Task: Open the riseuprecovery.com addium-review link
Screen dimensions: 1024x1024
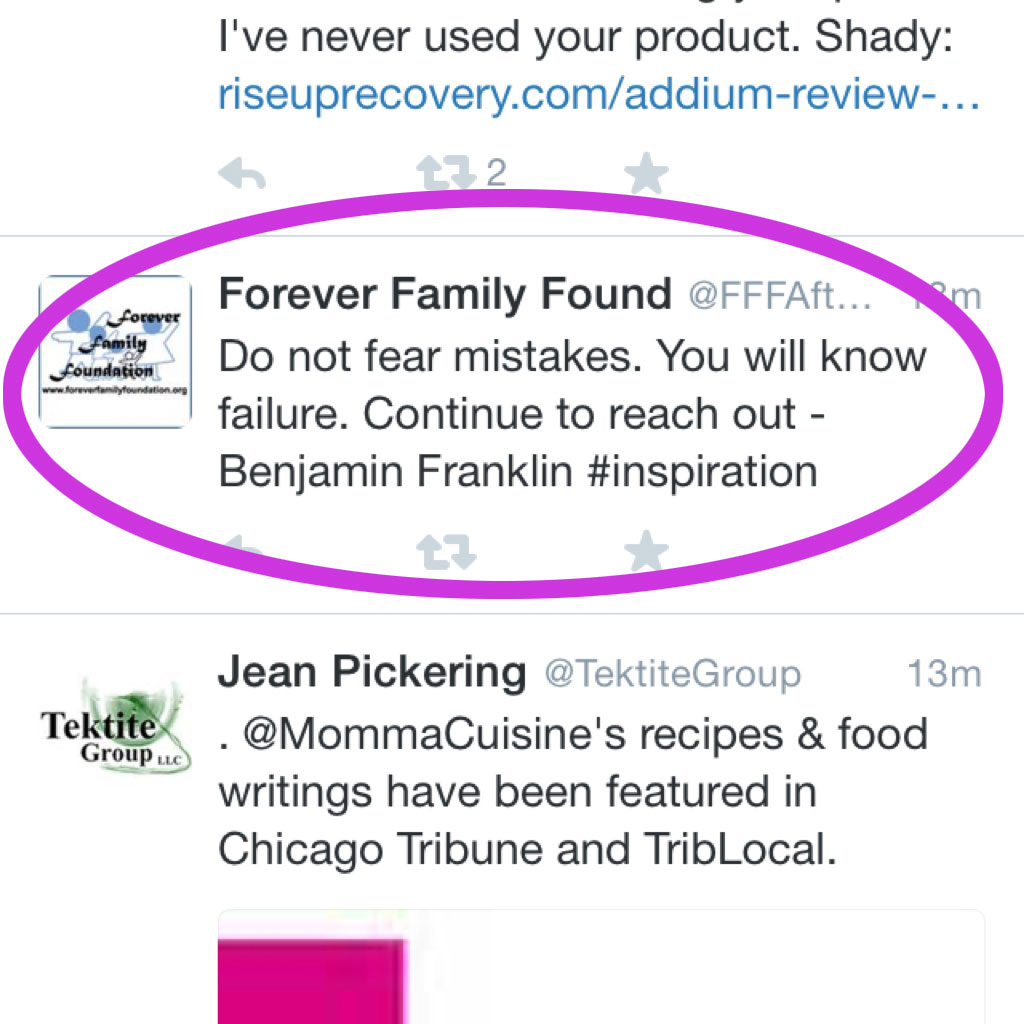Action: [598, 95]
